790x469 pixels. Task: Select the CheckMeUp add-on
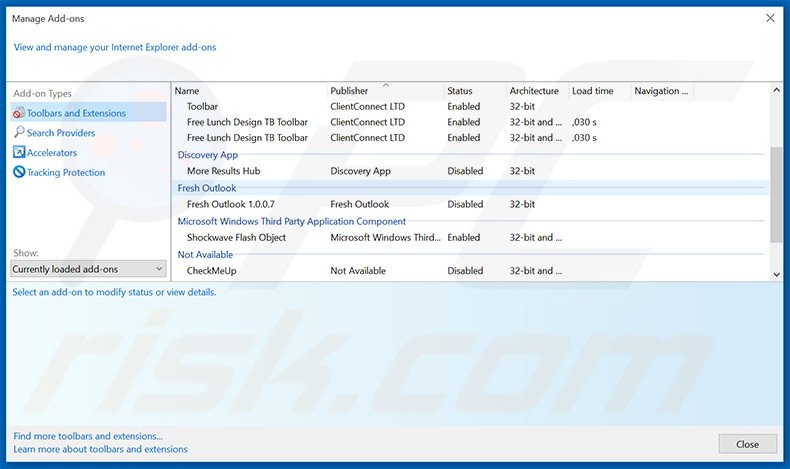click(471, 271)
